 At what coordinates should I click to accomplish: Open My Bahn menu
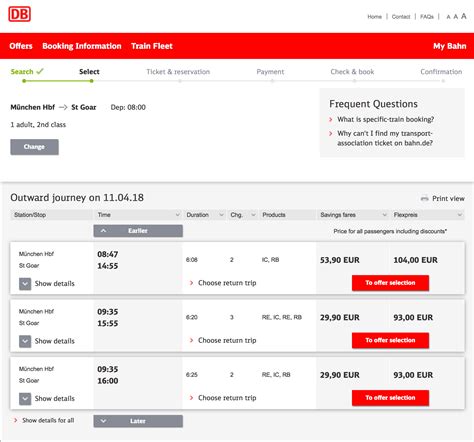(450, 46)
